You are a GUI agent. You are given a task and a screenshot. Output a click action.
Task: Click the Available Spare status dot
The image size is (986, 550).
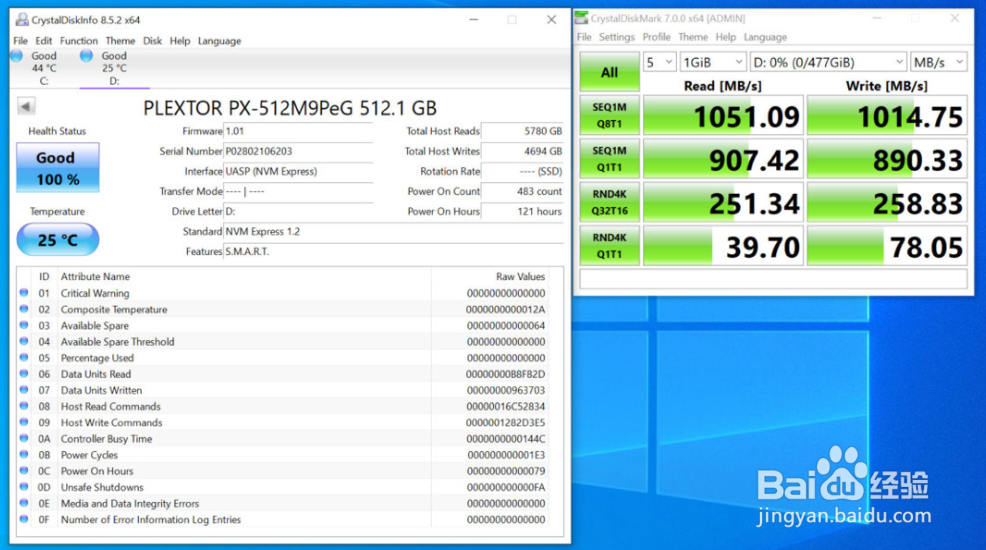coord(24,325)
